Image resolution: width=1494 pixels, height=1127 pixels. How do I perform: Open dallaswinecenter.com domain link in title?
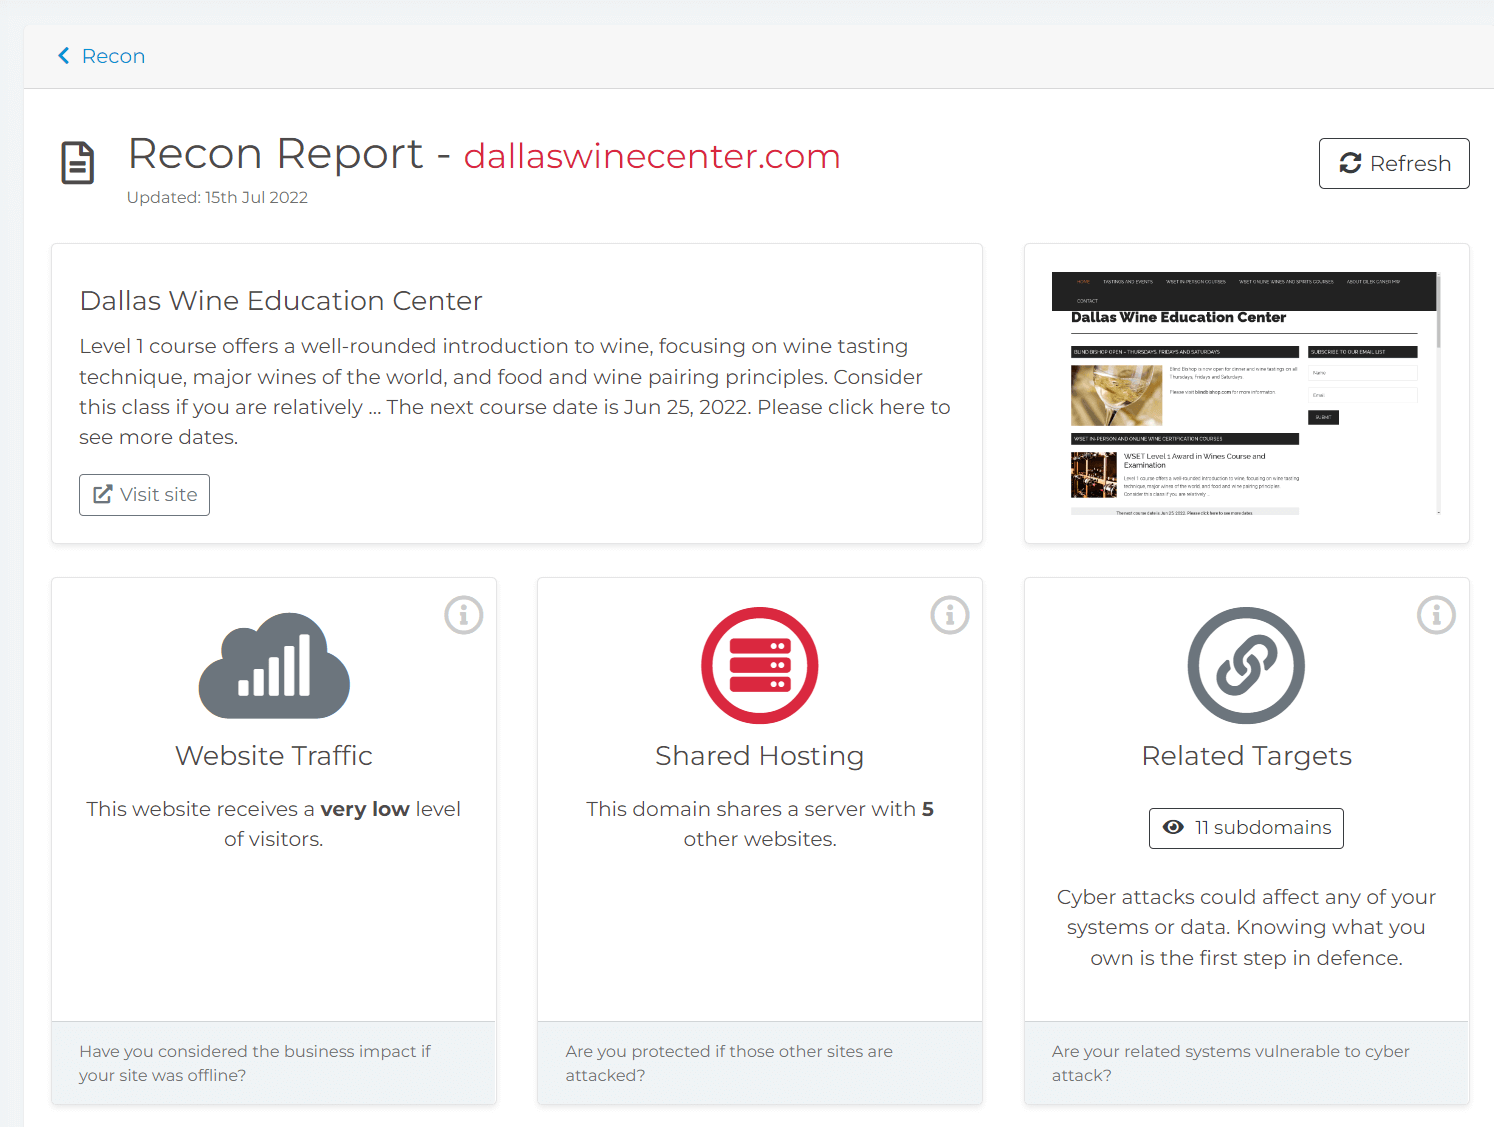pyautogui.click(x=652, y=156)
